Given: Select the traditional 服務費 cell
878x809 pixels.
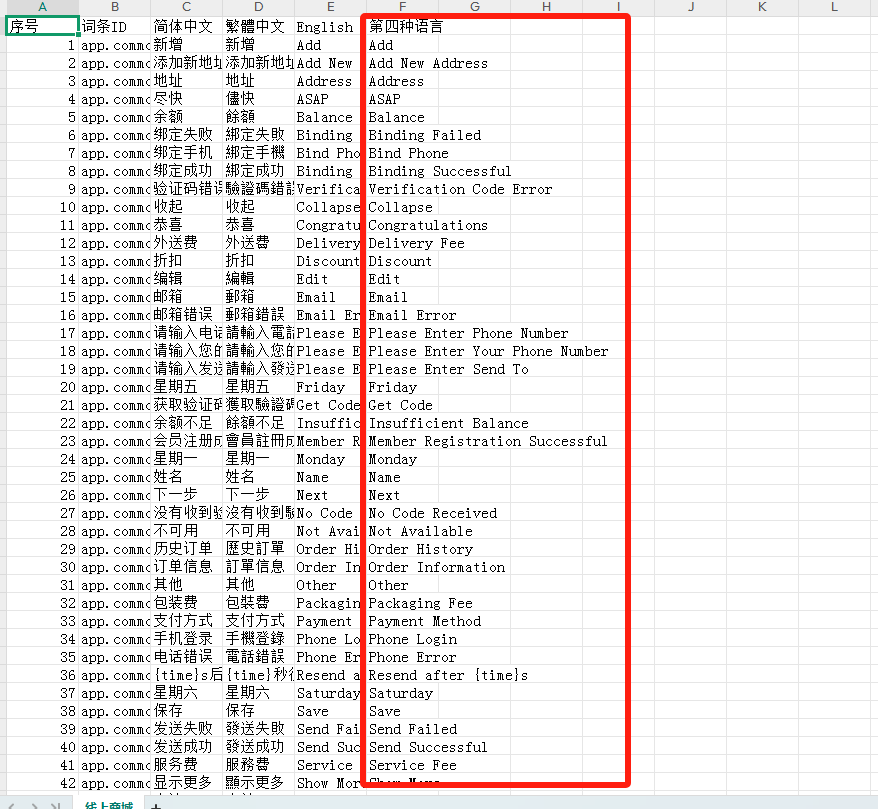Looking at the screenshot, I should pos(258,765).
